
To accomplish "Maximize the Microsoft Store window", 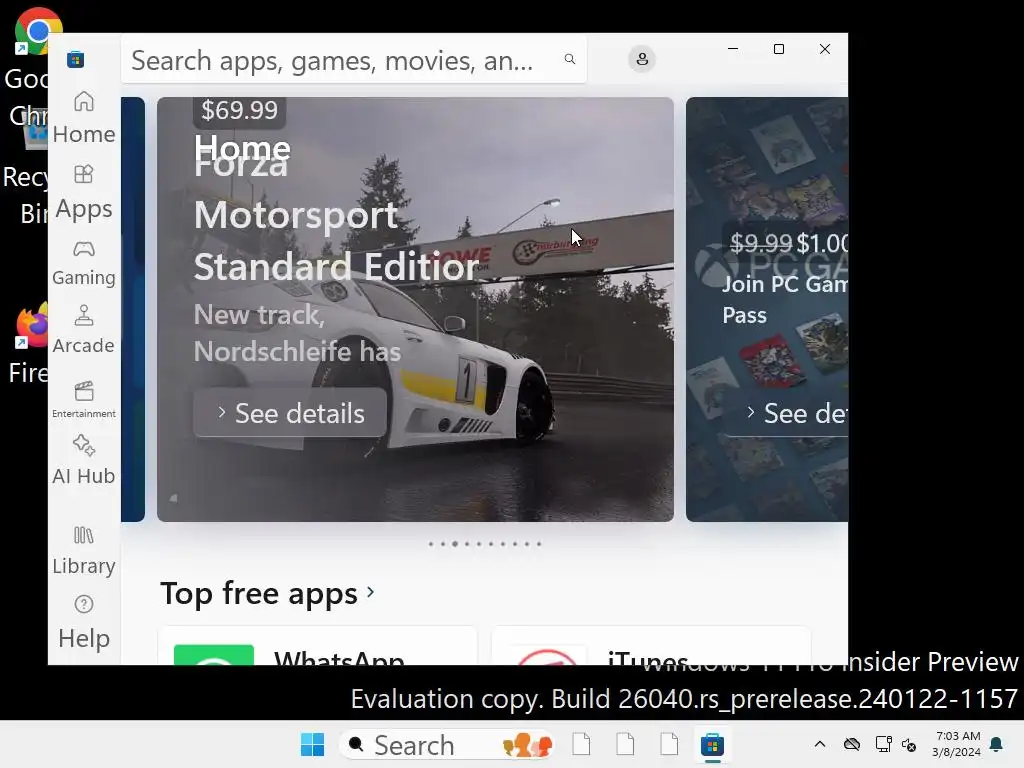I will [778, 49].
